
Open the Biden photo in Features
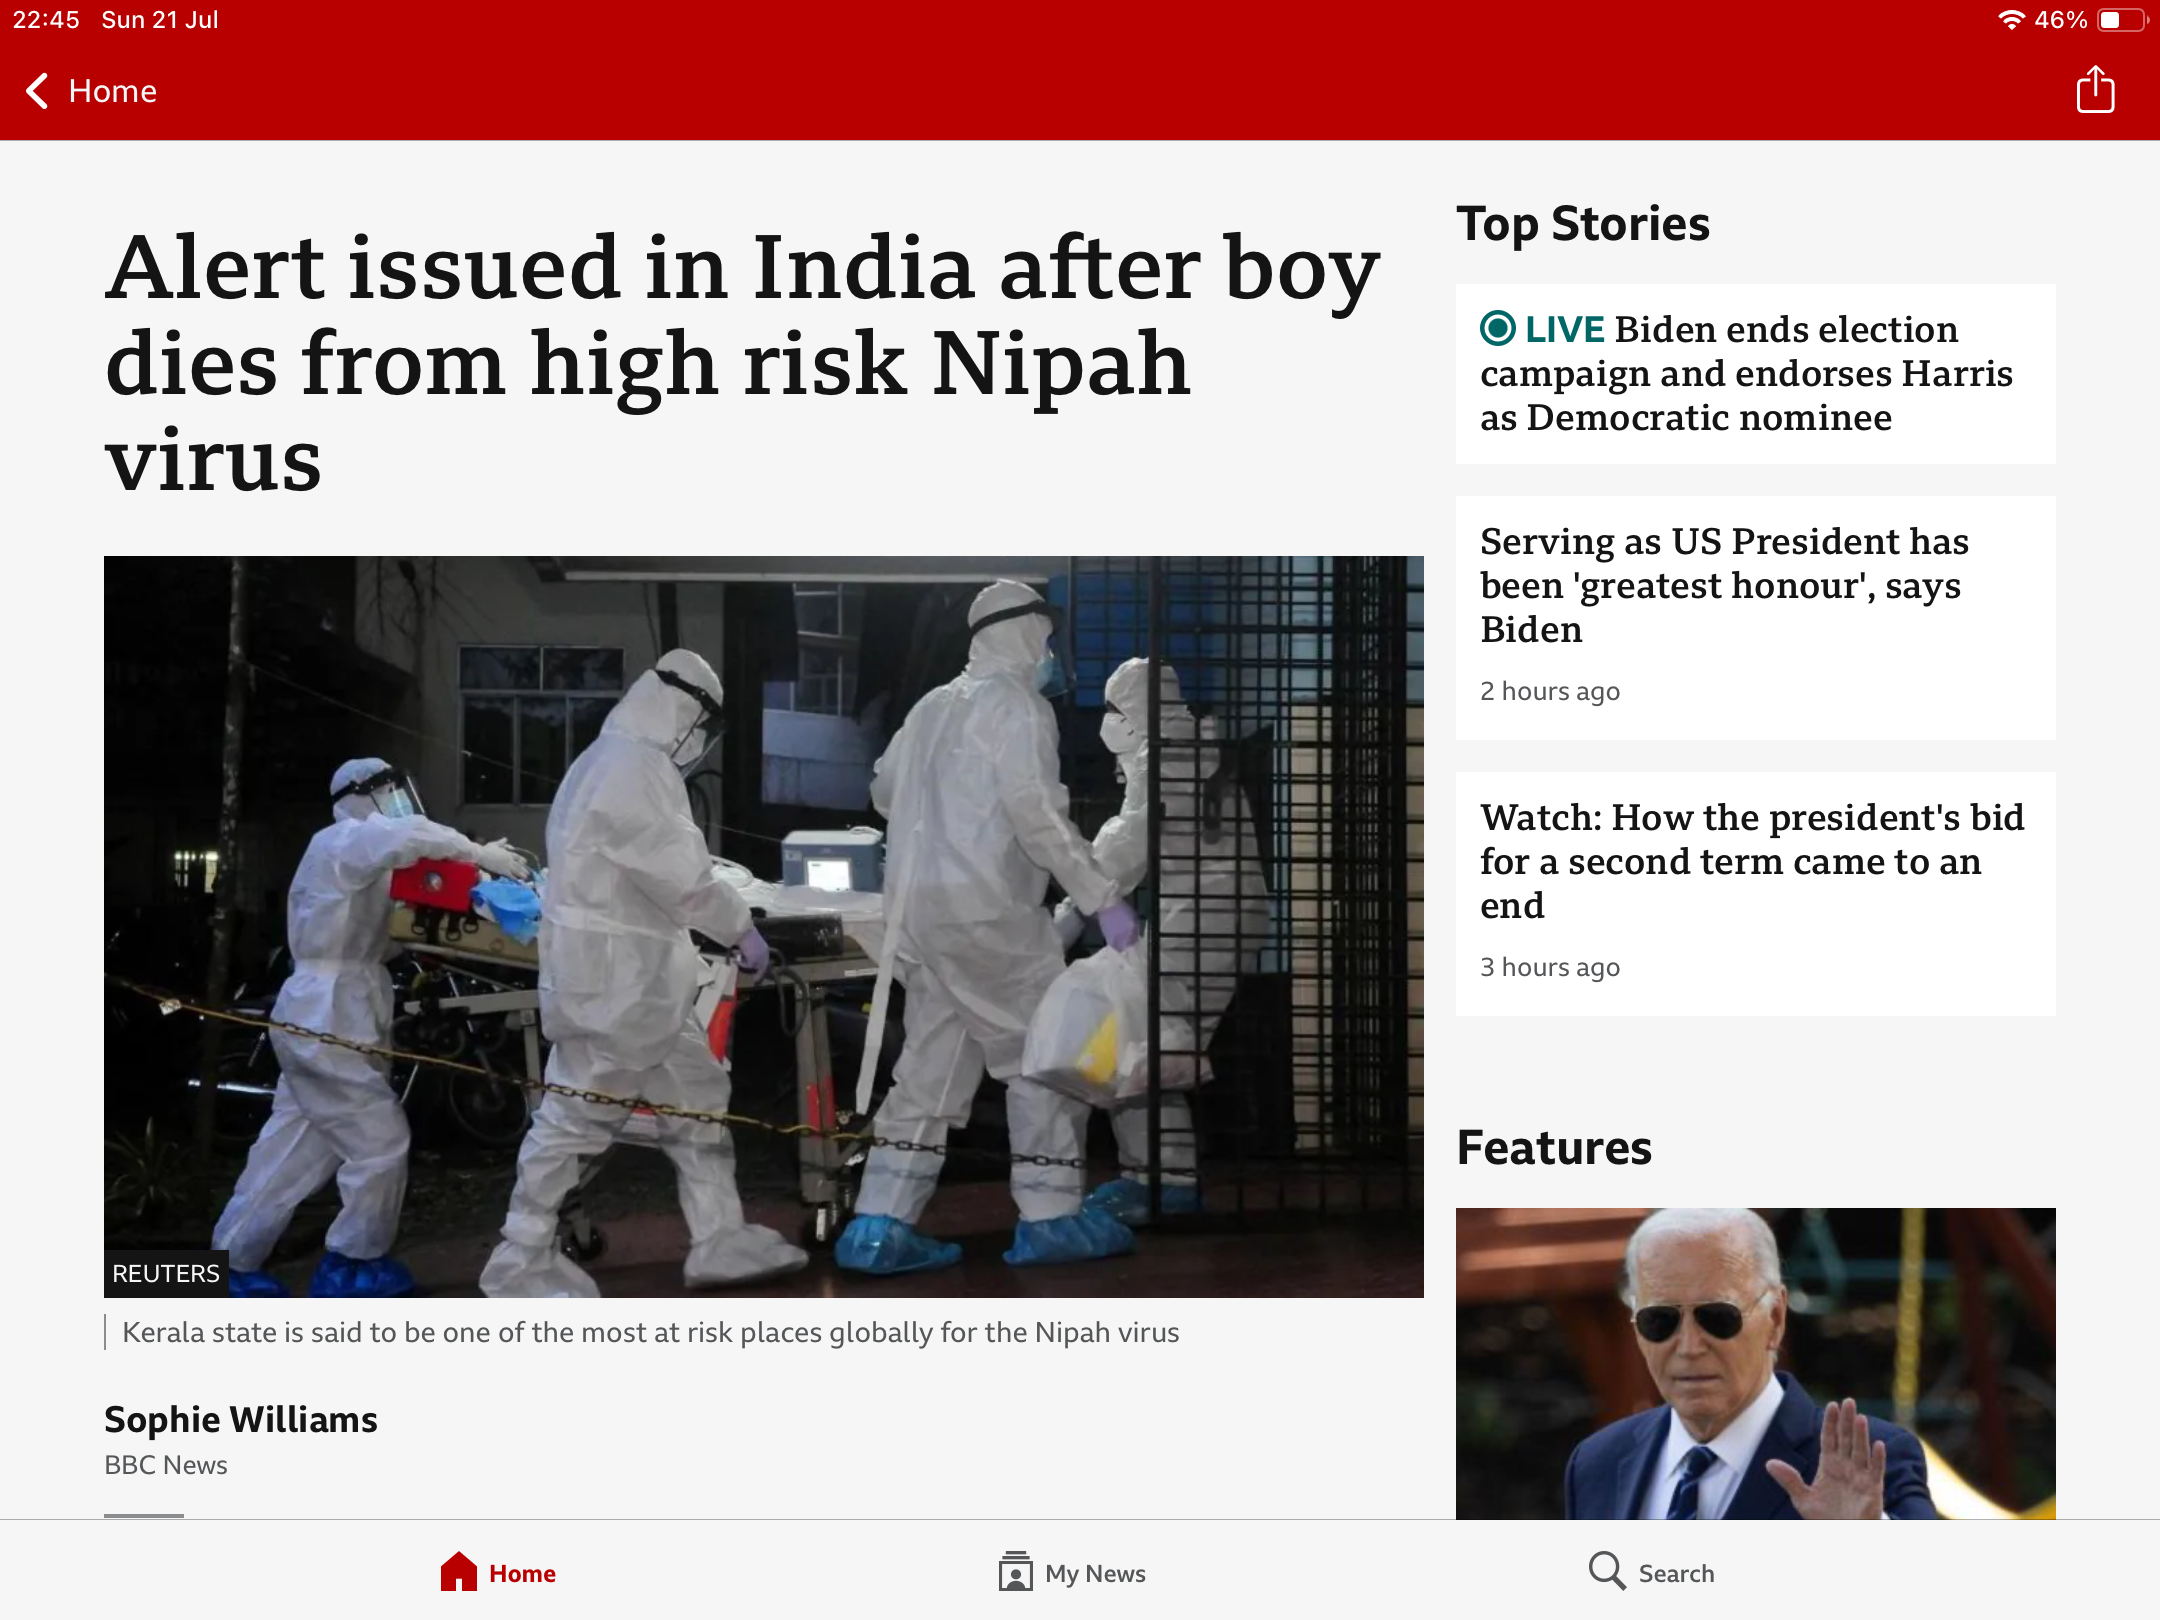click(1755, 1364)
